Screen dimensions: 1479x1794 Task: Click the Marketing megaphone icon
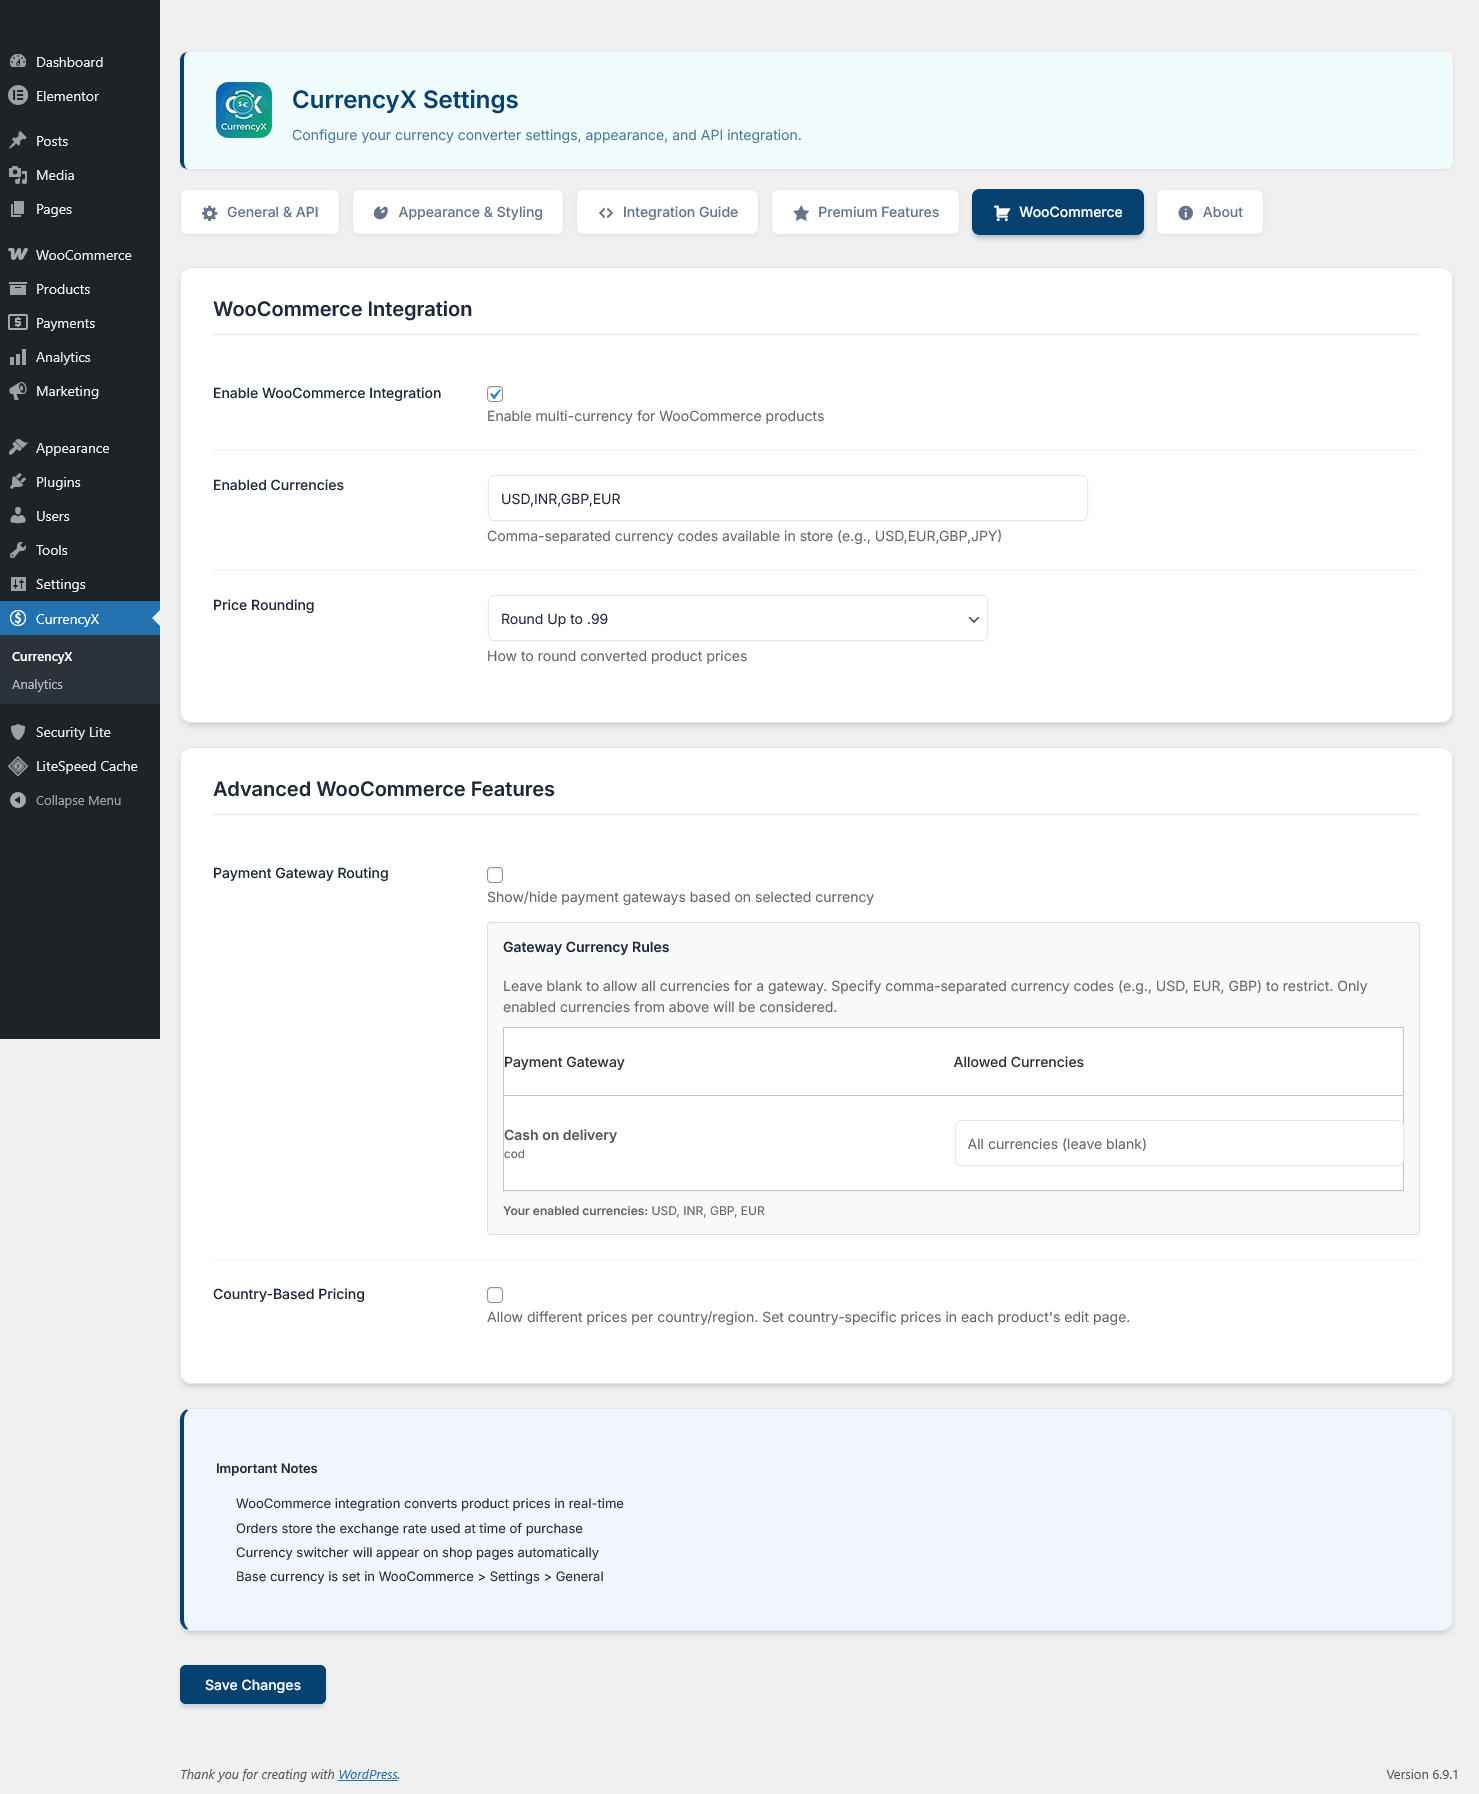coord(18,391)
